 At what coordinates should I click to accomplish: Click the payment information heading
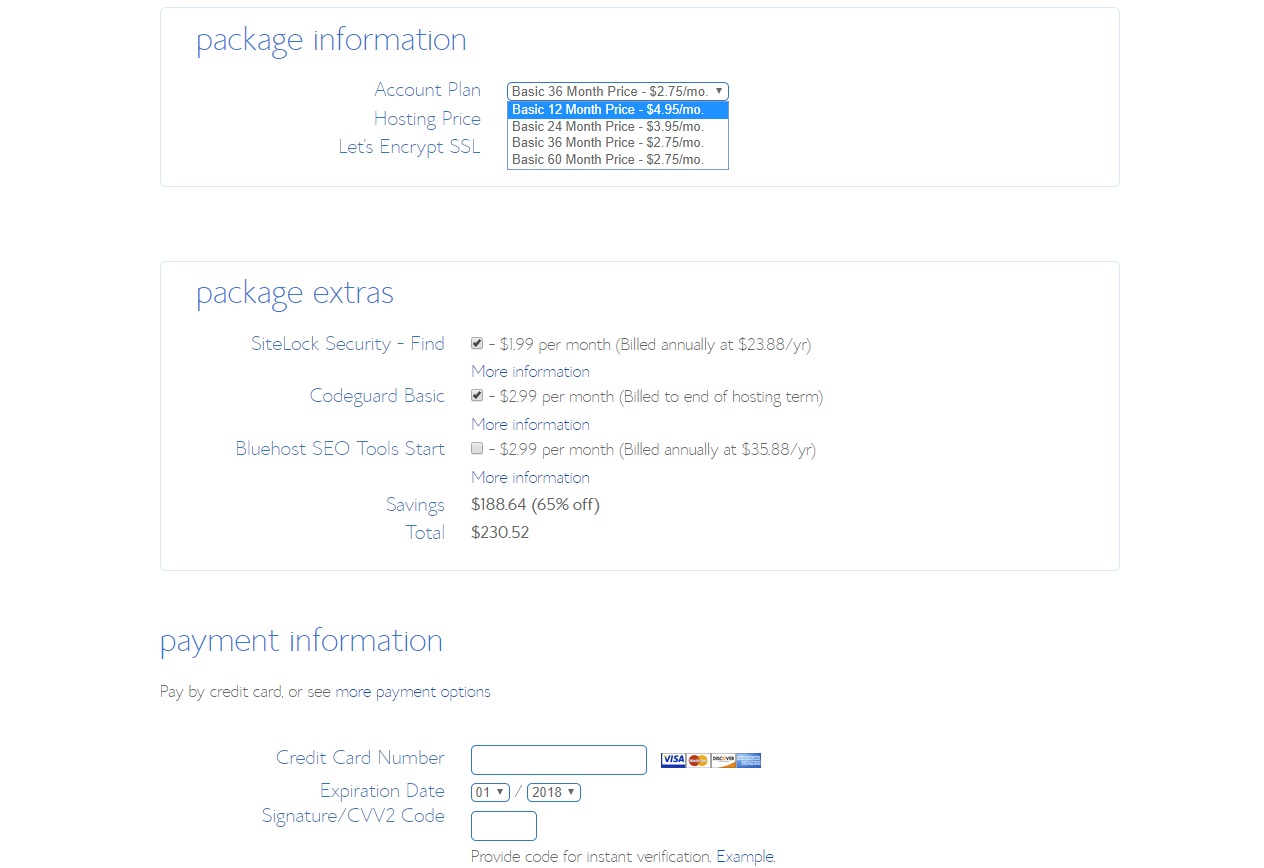click(x=301, y=640)
